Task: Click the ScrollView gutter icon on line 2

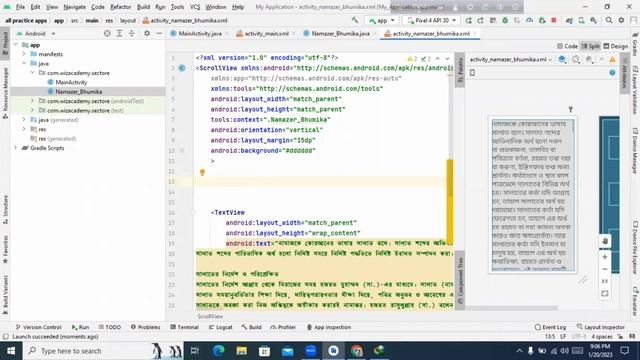Action: tap(182, 68)
